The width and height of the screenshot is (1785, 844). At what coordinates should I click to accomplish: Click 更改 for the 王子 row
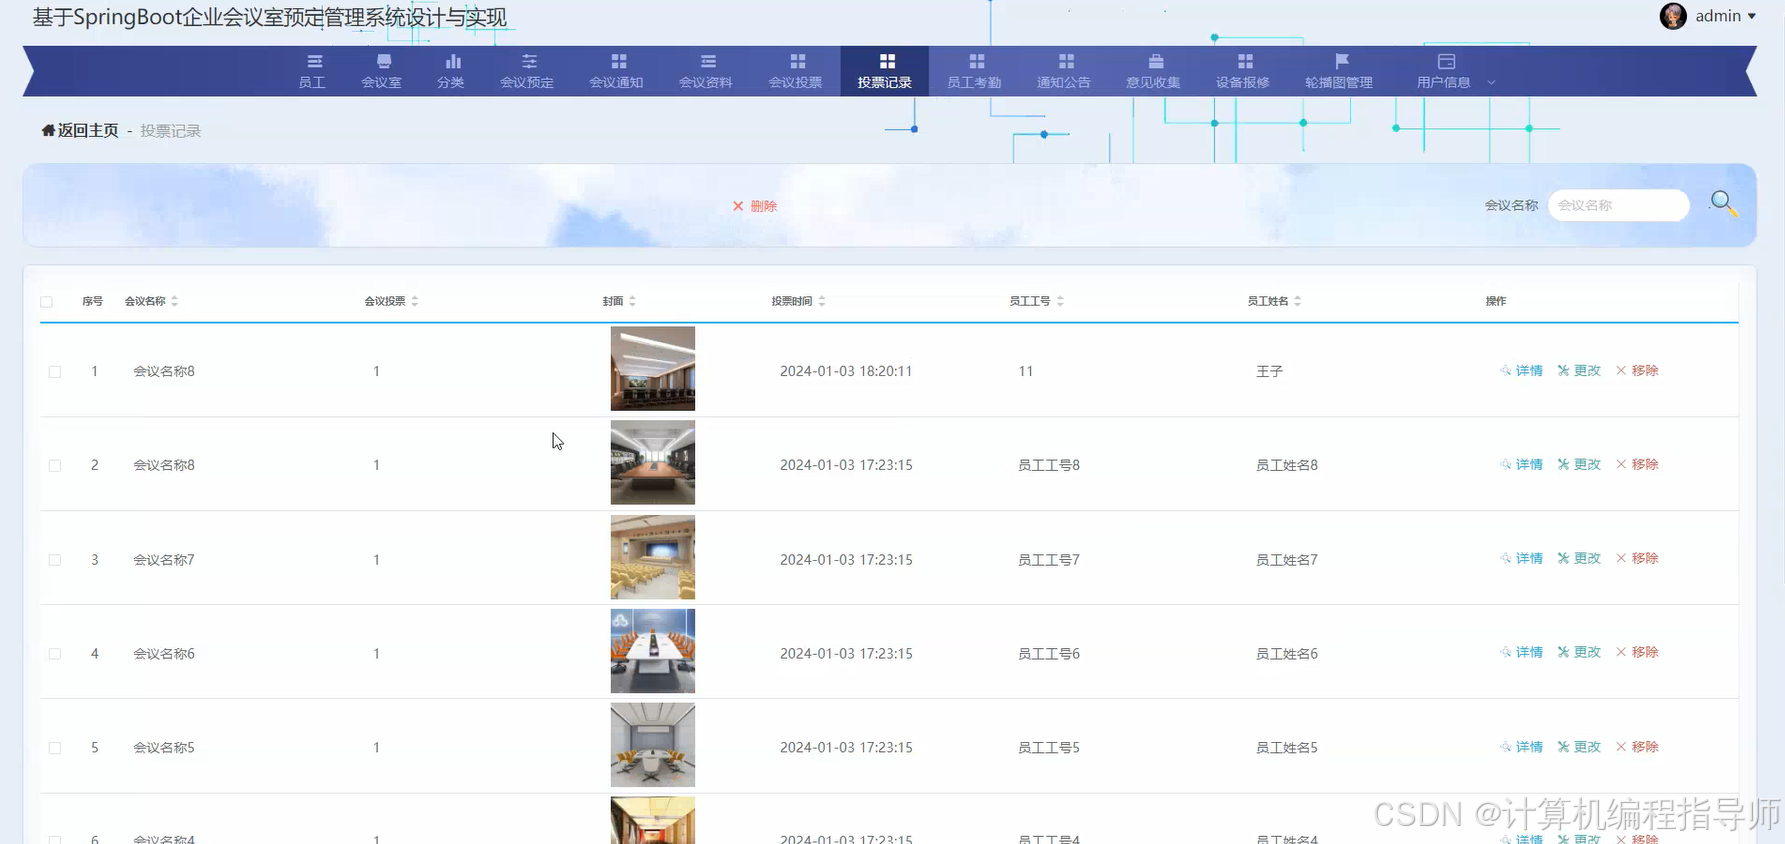click(x=1579, y=371)
